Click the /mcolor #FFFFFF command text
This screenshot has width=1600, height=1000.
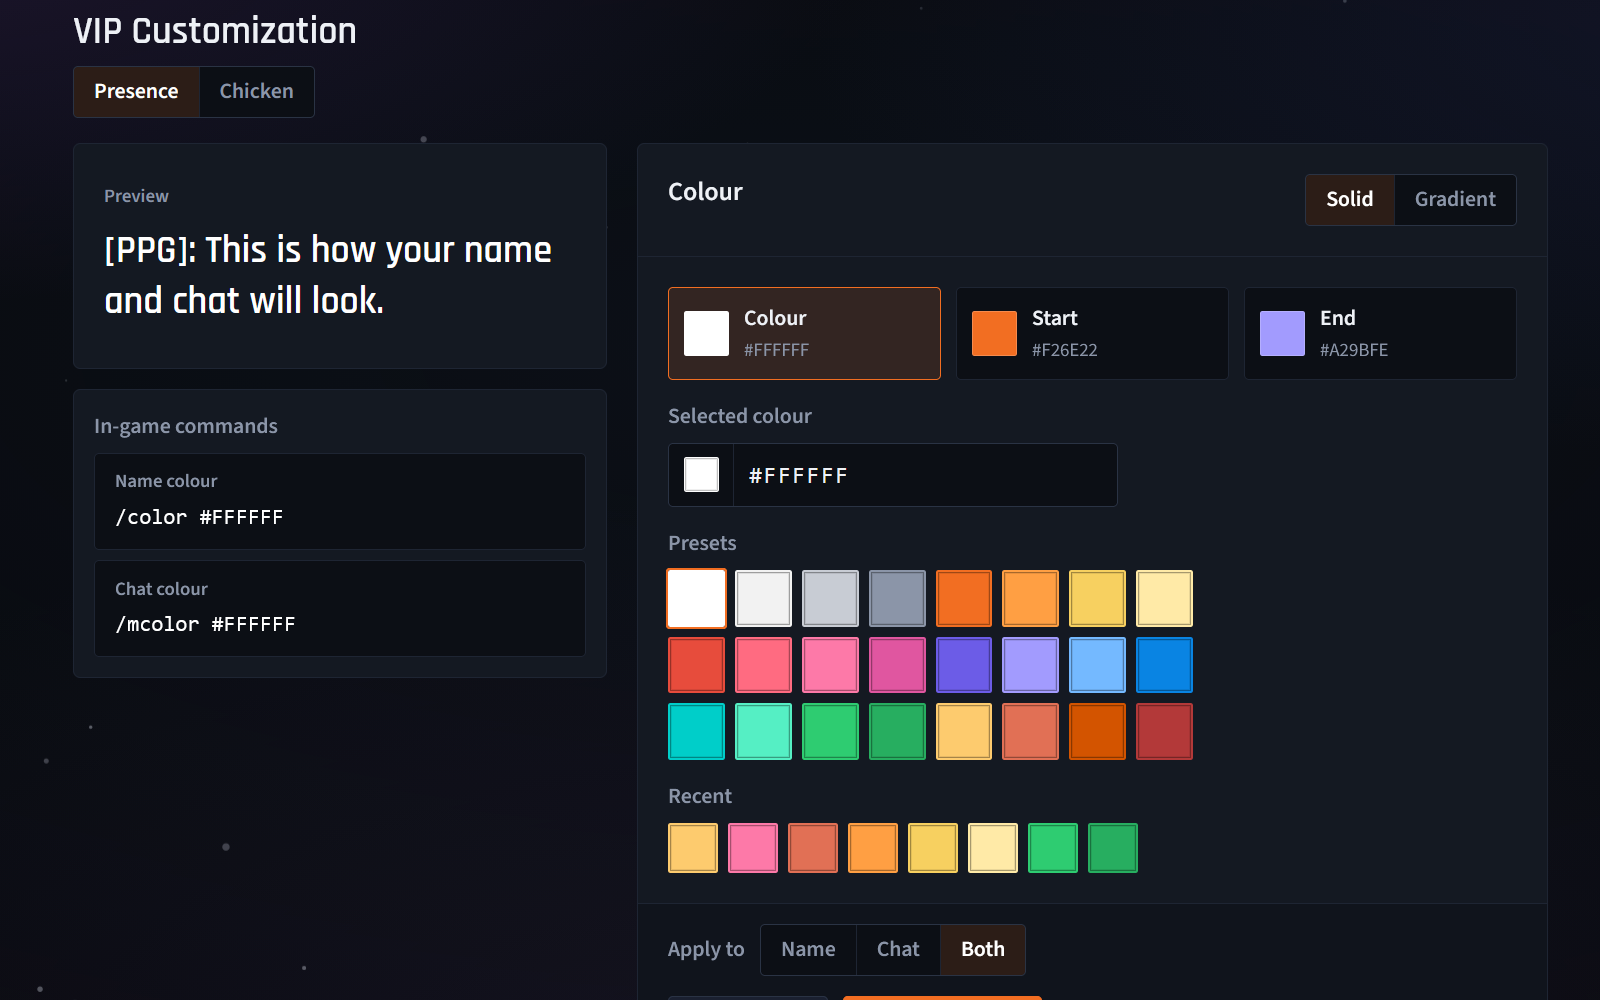tap(205, 624)
